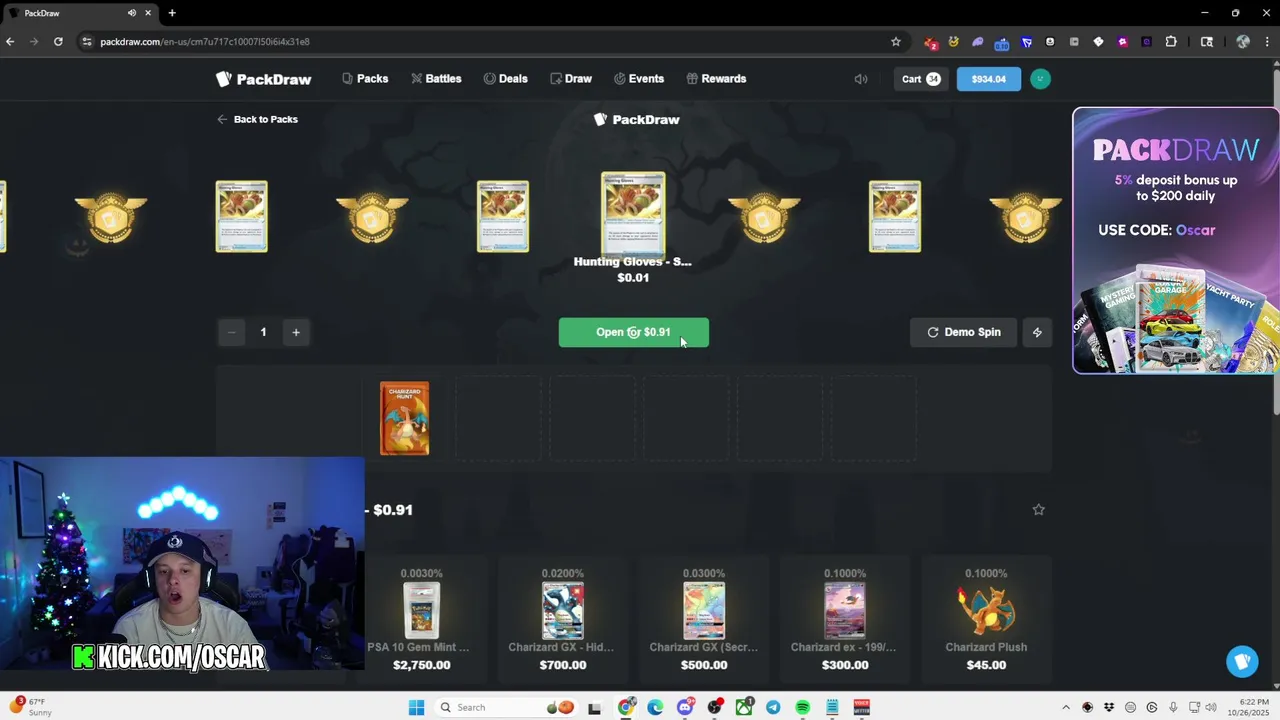View Charizard ex 199 item $300.00
Image resolution: width=1280 pixels, height=720 pixels.
[844, 620]
